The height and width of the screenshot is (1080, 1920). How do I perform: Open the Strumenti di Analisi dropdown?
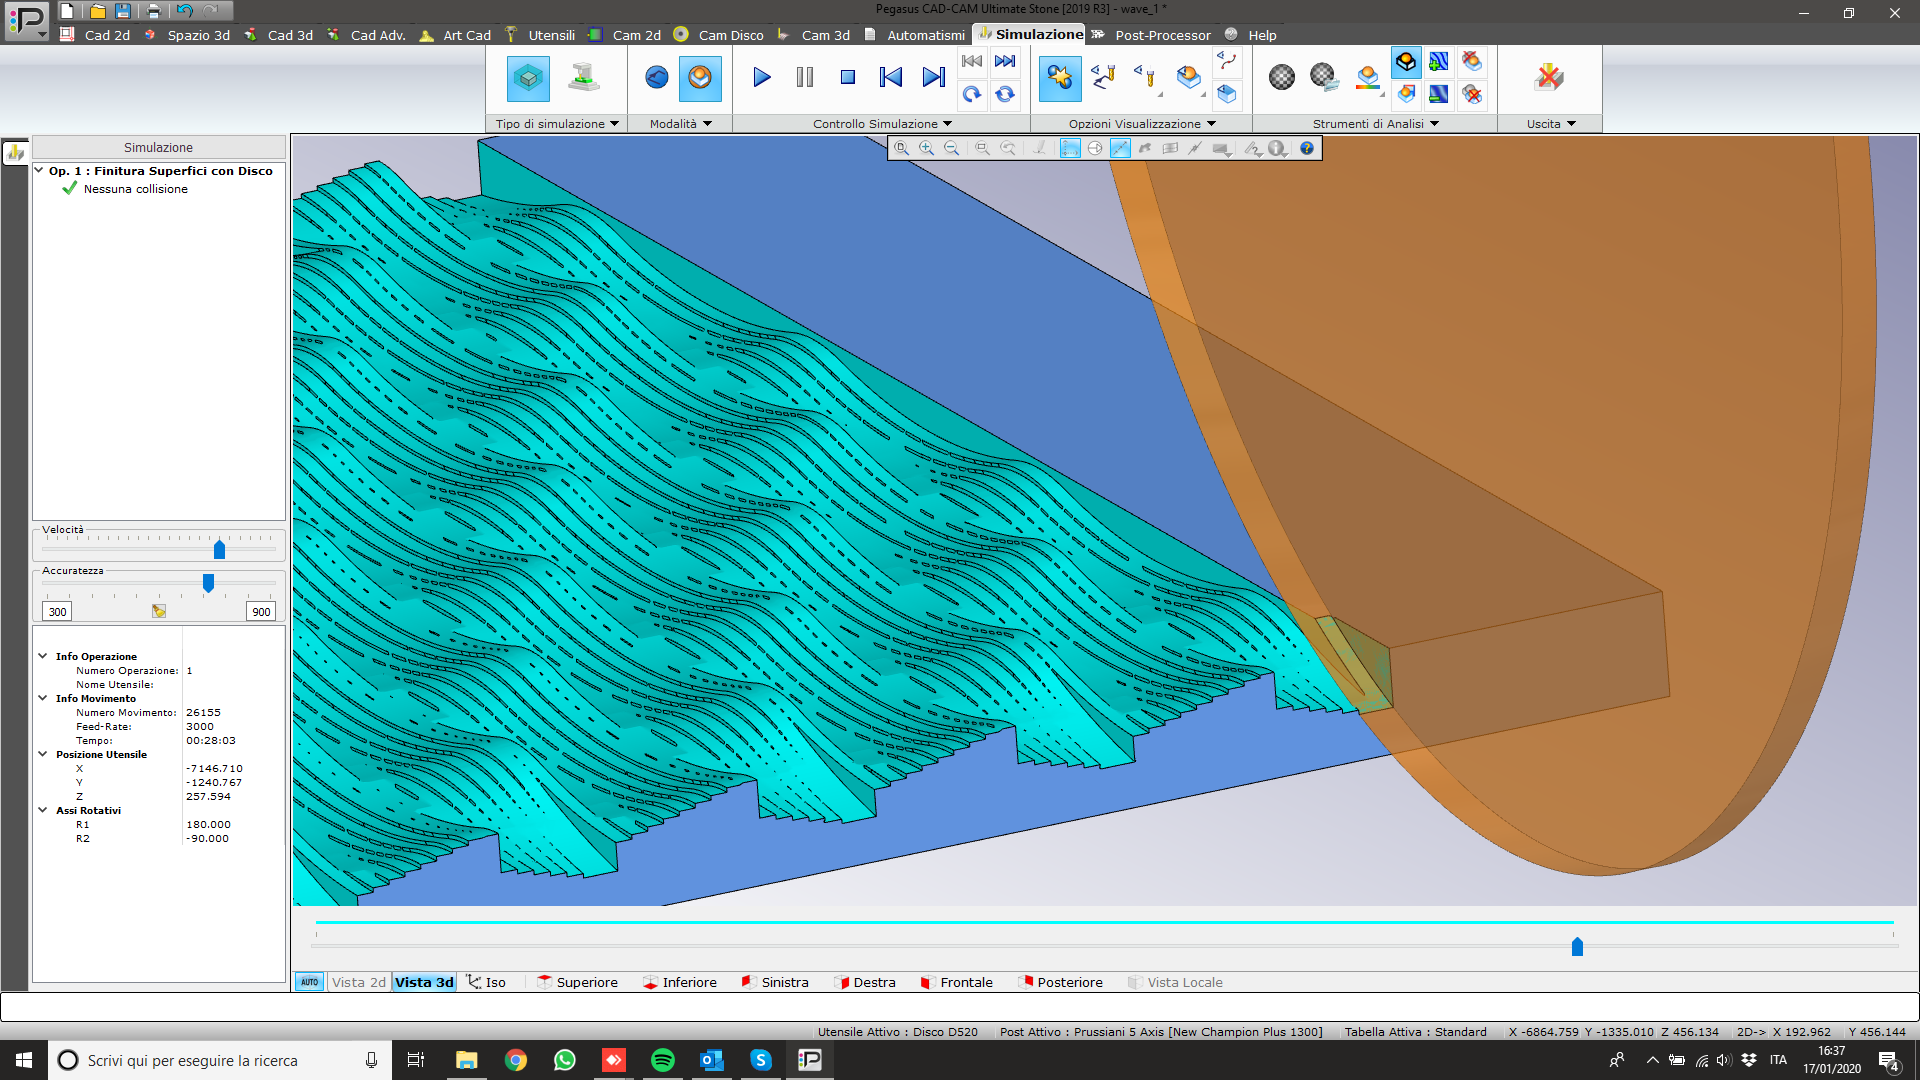(x=1376, y=124)
